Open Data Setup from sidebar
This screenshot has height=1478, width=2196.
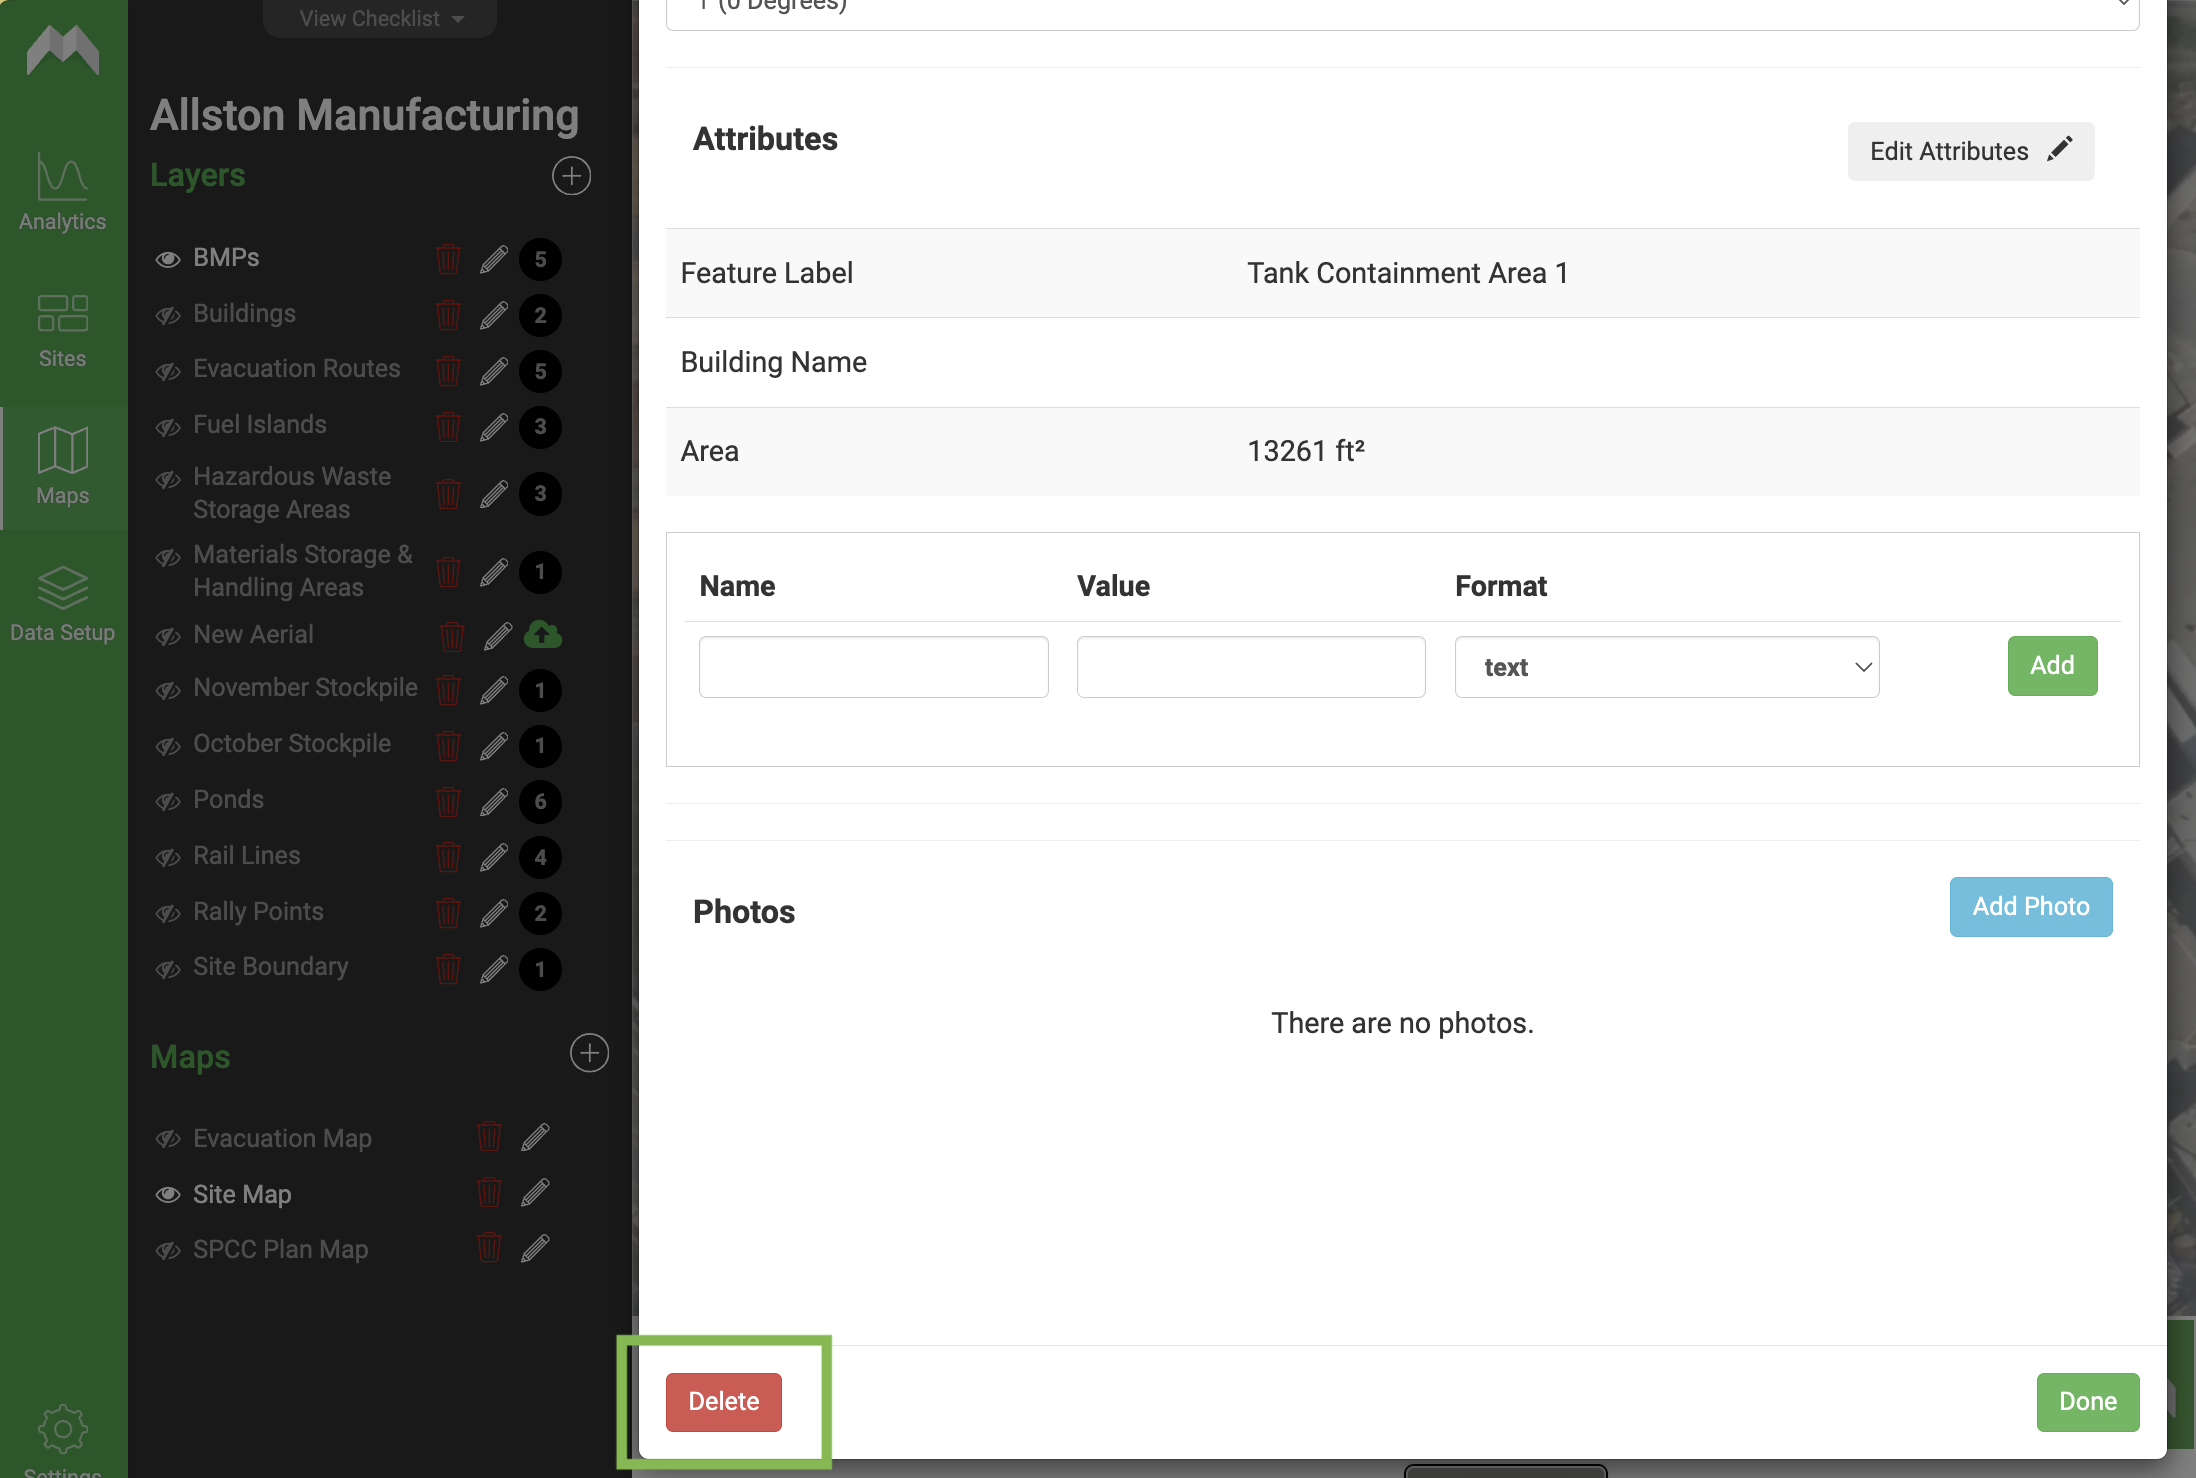(x=62, y=605)
